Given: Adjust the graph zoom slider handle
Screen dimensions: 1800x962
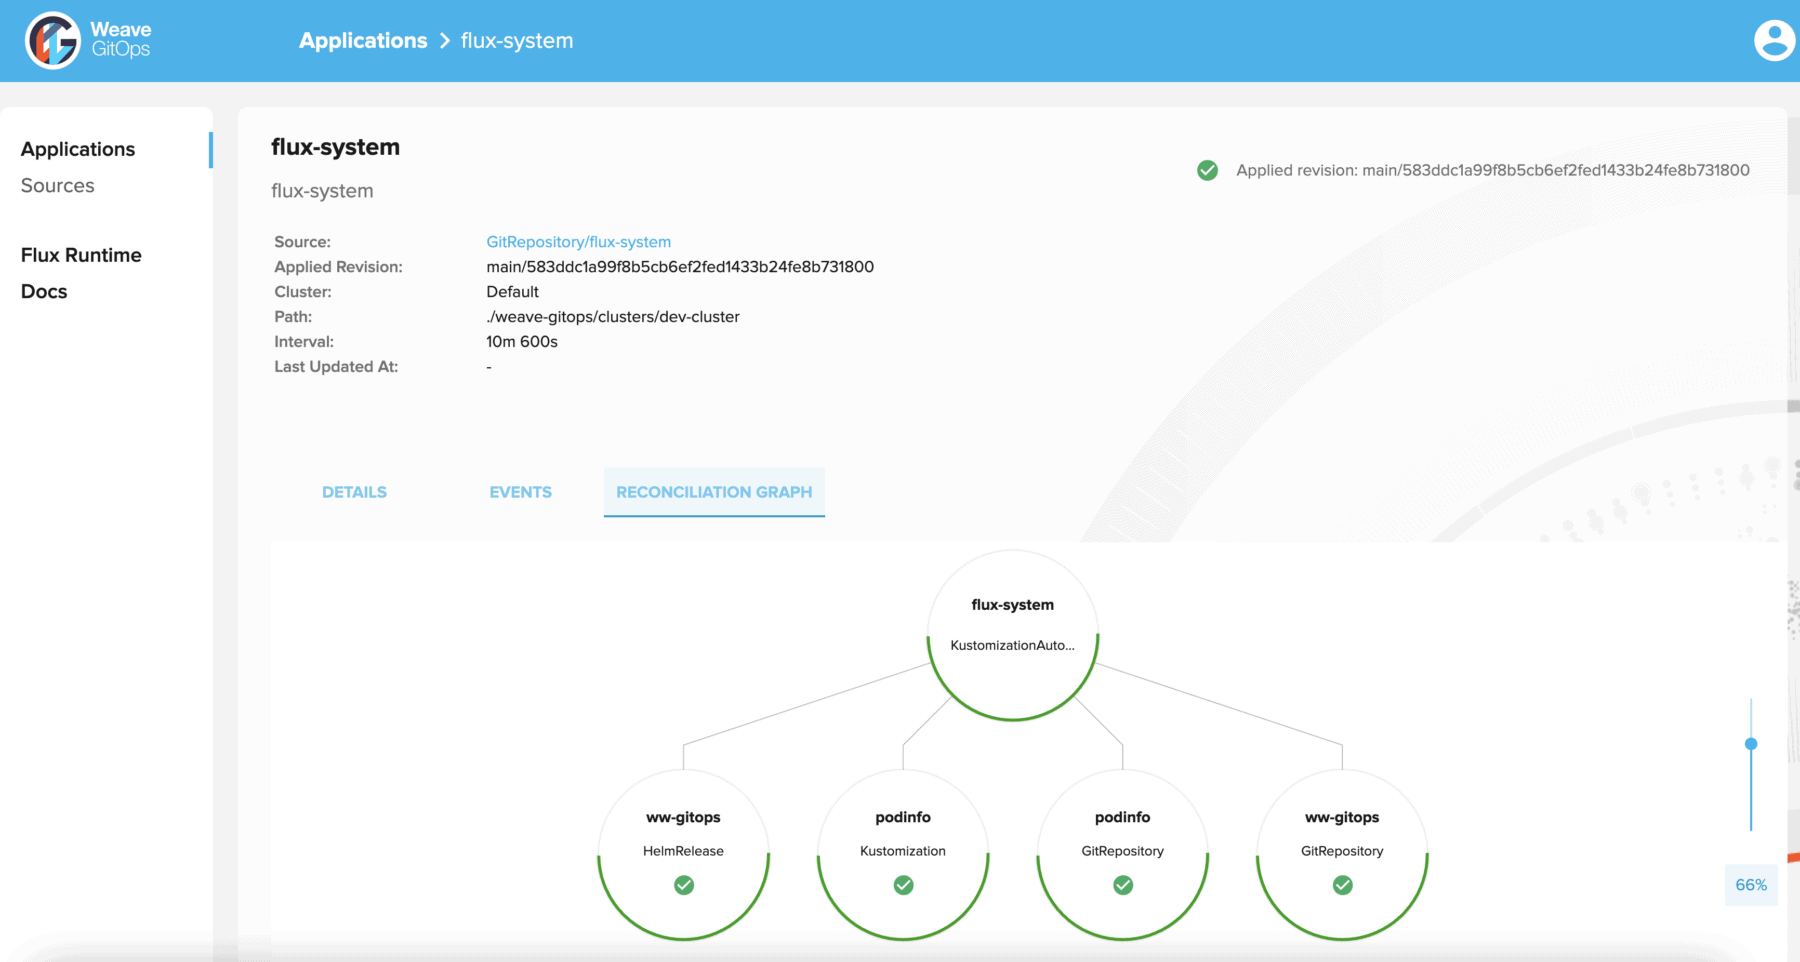Looking at the screenshot, I should pyautogui.click(x=1752, y=743).
